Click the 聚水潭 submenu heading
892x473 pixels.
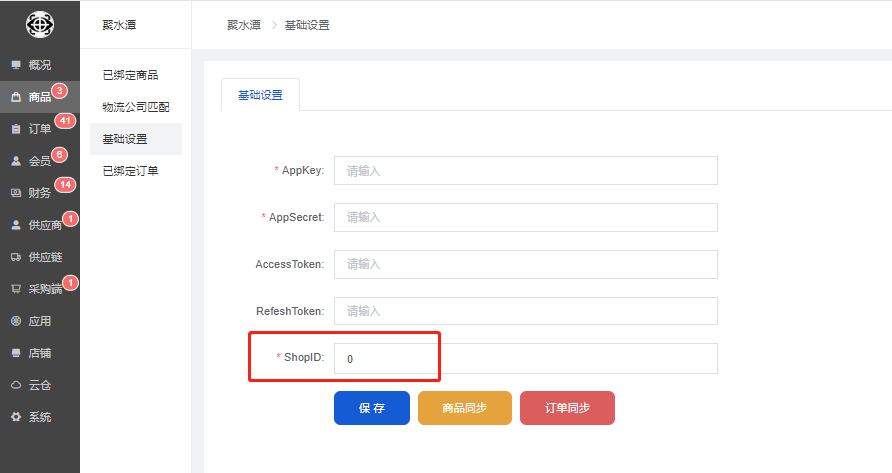point(119,25)
